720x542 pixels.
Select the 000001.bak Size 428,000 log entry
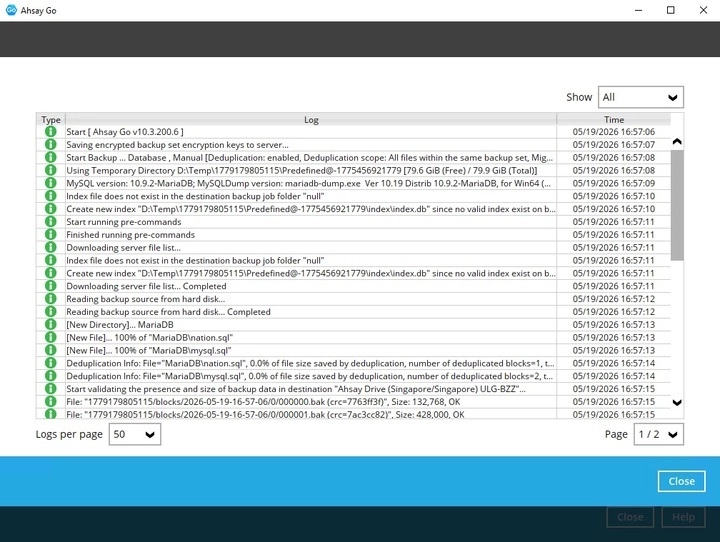point(311,414)
